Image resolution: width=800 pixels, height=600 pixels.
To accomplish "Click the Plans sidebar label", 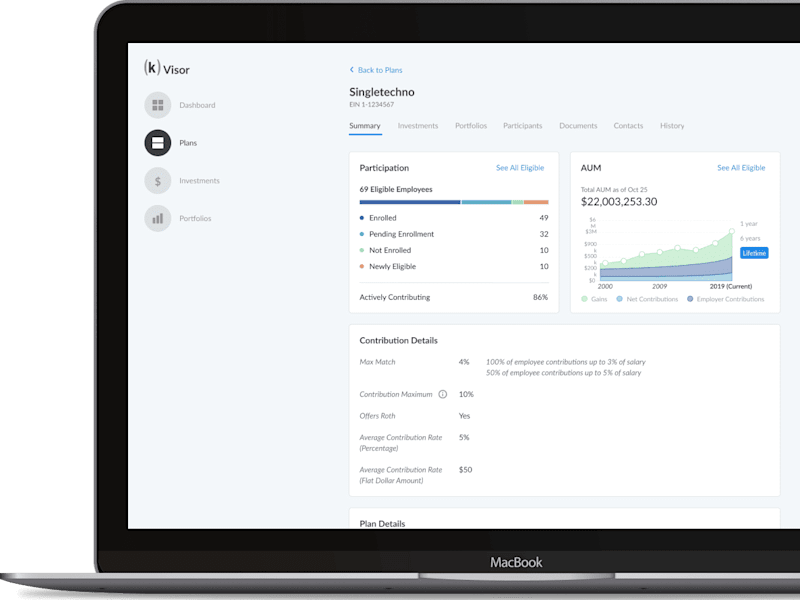I will 188,143.
